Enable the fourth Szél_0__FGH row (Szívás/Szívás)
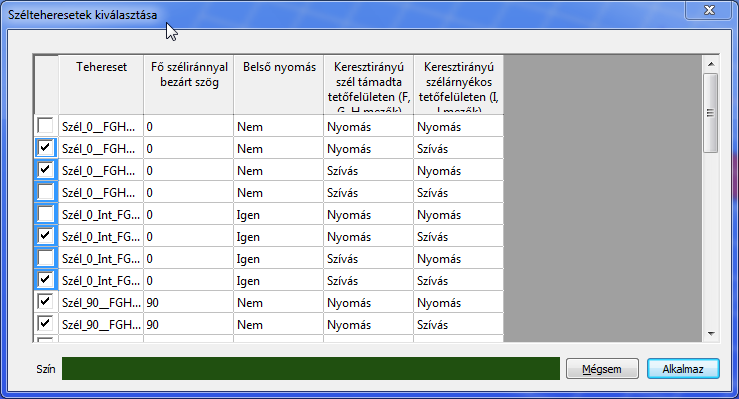 point(45,192)
